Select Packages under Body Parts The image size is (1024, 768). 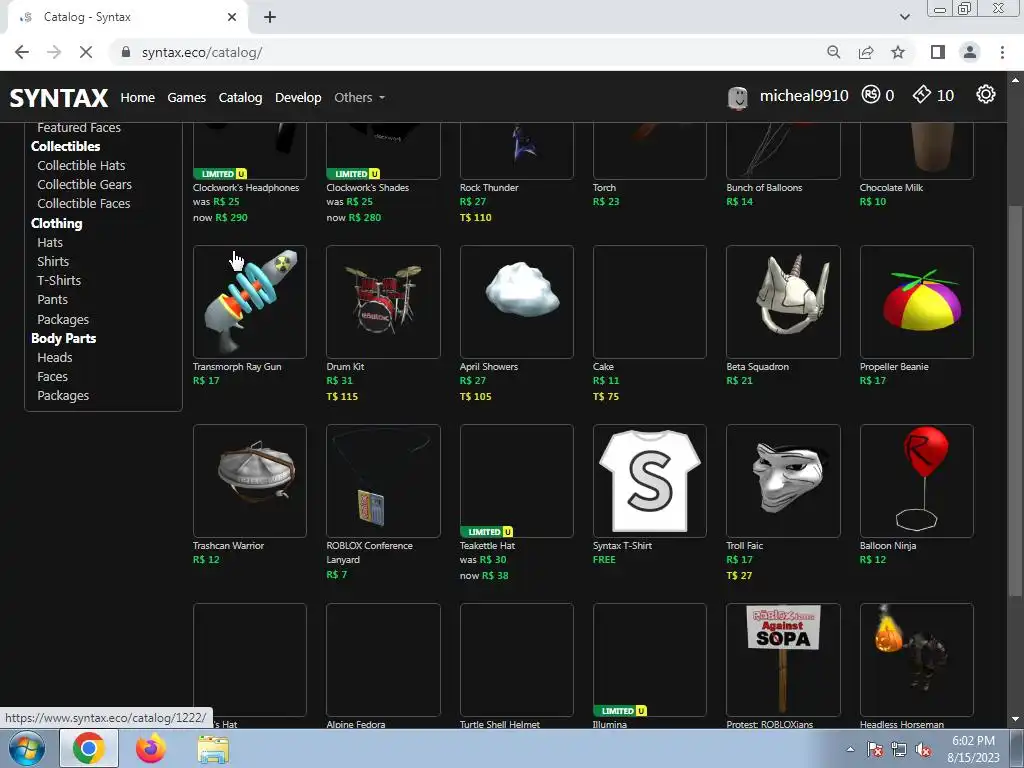(x=63, y=395)
